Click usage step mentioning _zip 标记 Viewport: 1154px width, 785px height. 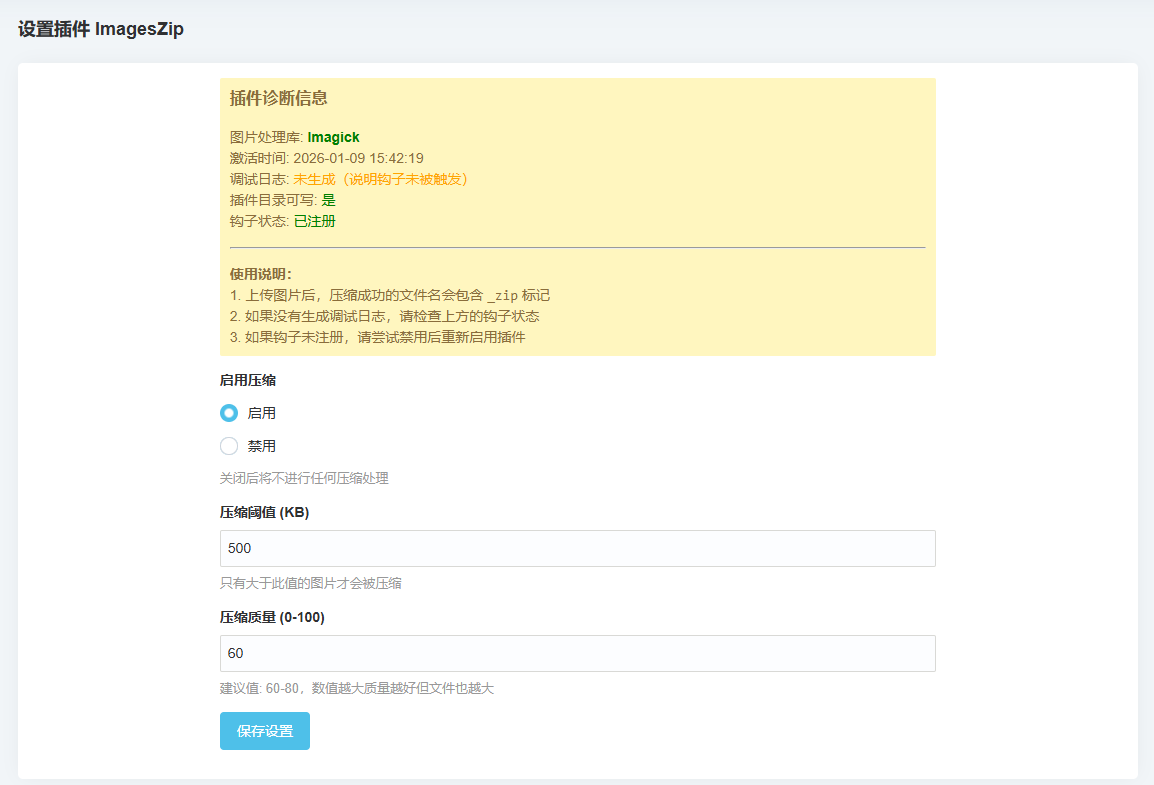click(x=390, y=295)
